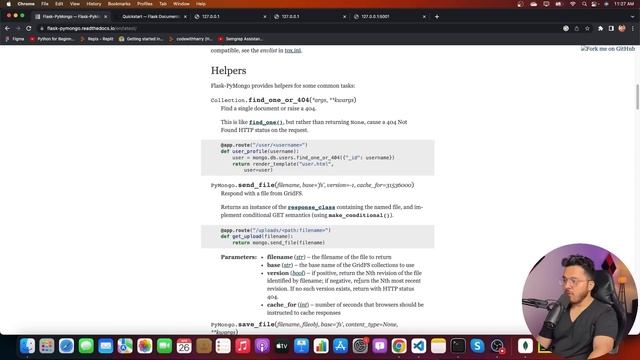Screen dimensions: 640x360
Task: Open Messages app in the dock
Action: coord(86,346)
